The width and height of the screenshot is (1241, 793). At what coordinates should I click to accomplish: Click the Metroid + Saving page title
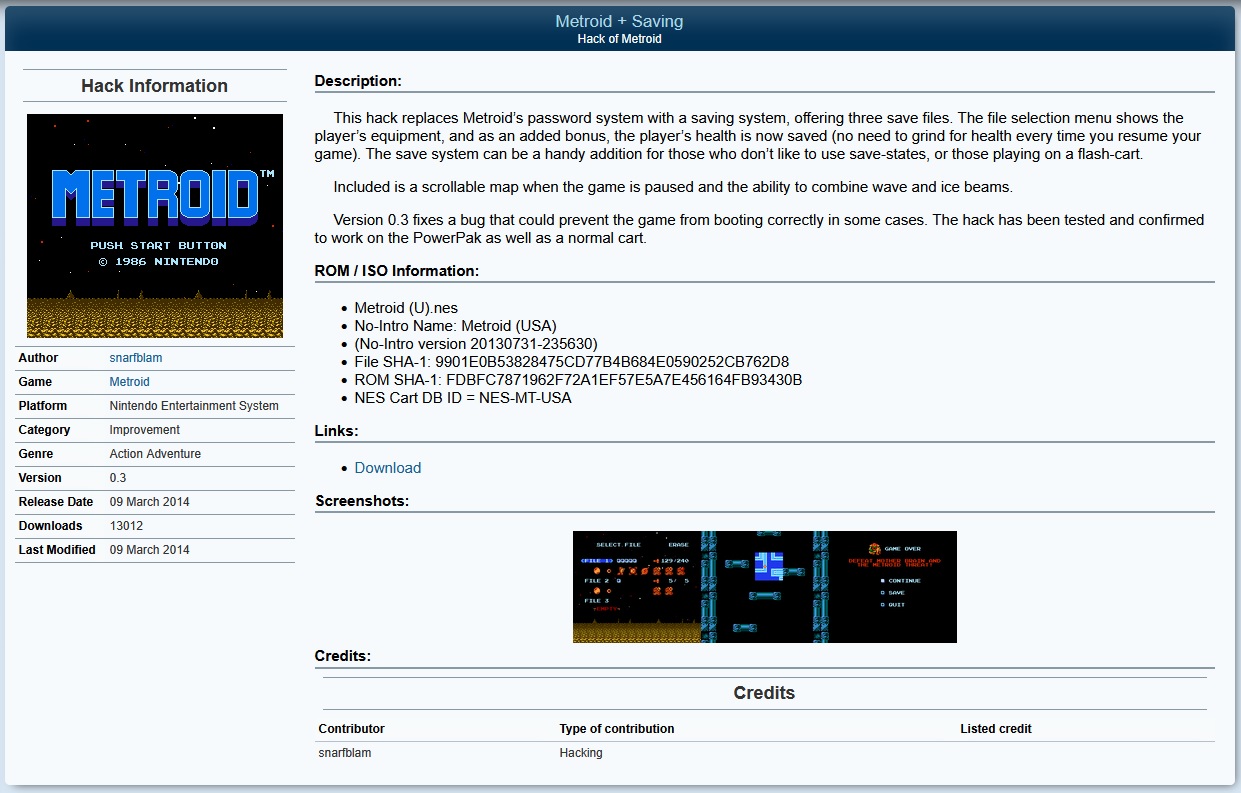point(620,21)
